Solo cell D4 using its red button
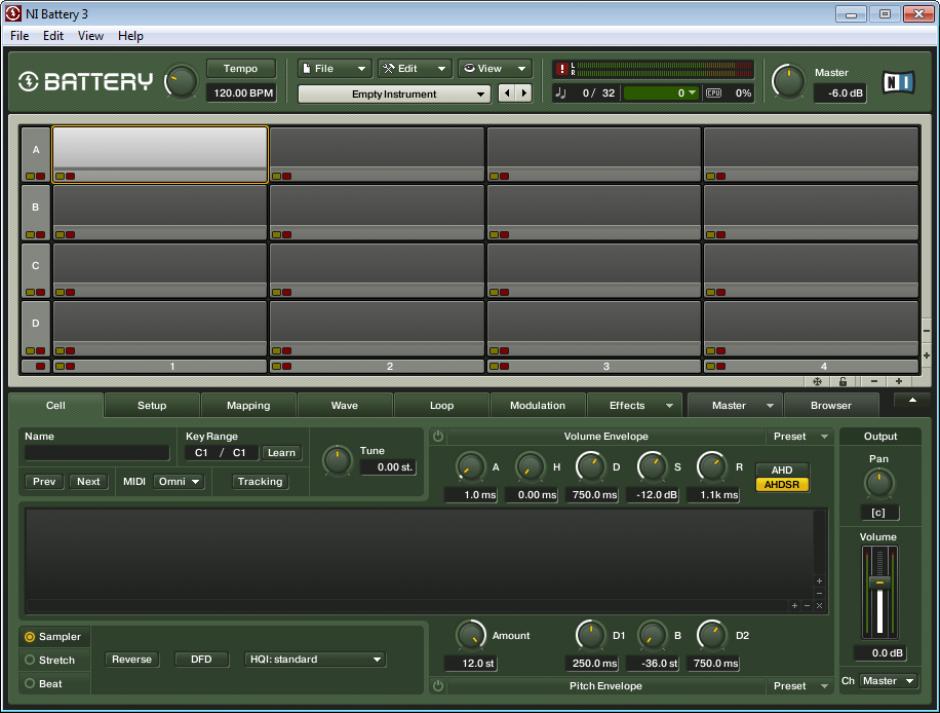940x713 pixels. coord(721,351)
